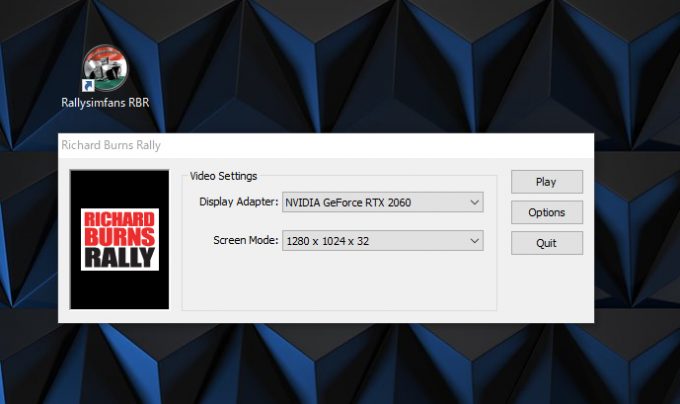Image resolution: width=680 pixels, height=404 pixels.
Task: Click the Richard Burns Rally window title
Action: tap(111, 145)
